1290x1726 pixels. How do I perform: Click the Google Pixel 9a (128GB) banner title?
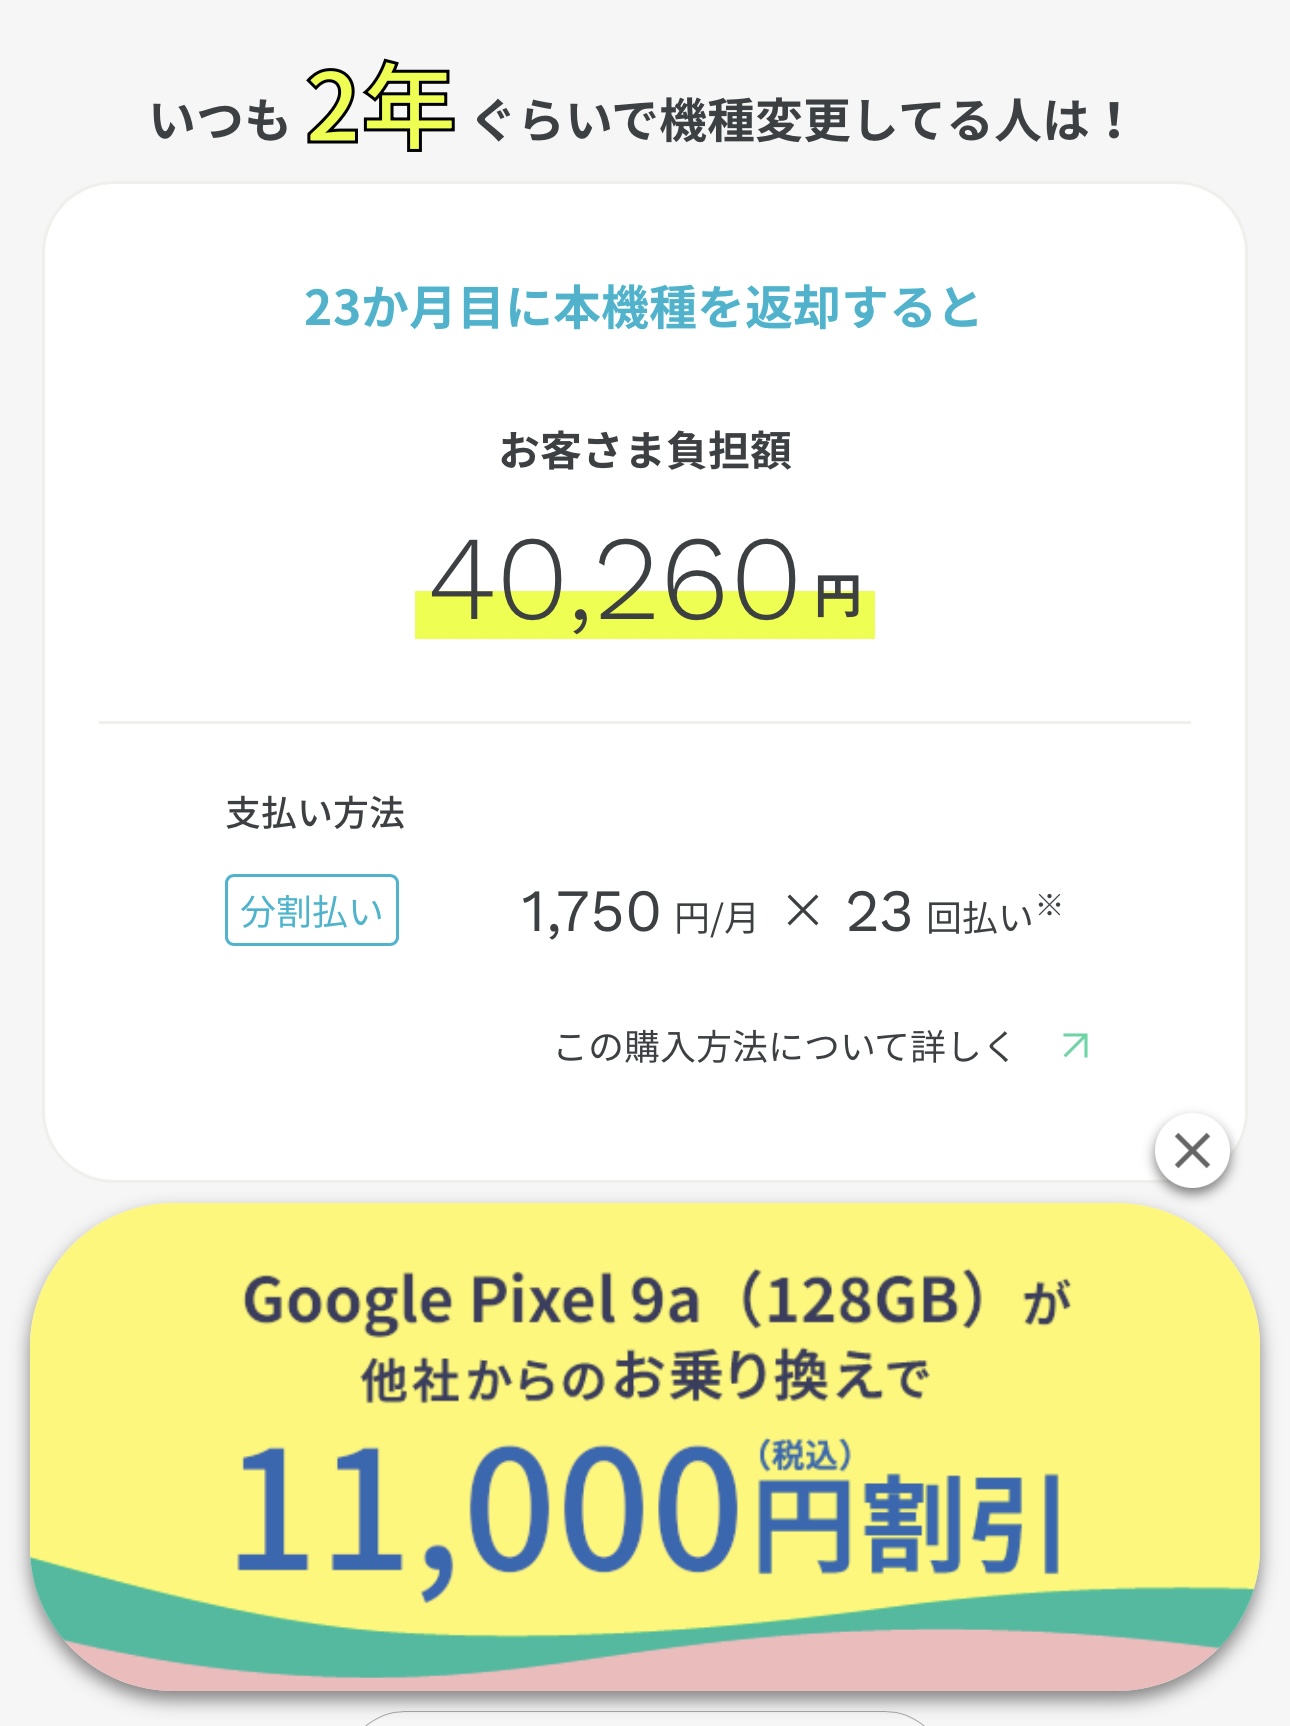tap(656, 1300)
